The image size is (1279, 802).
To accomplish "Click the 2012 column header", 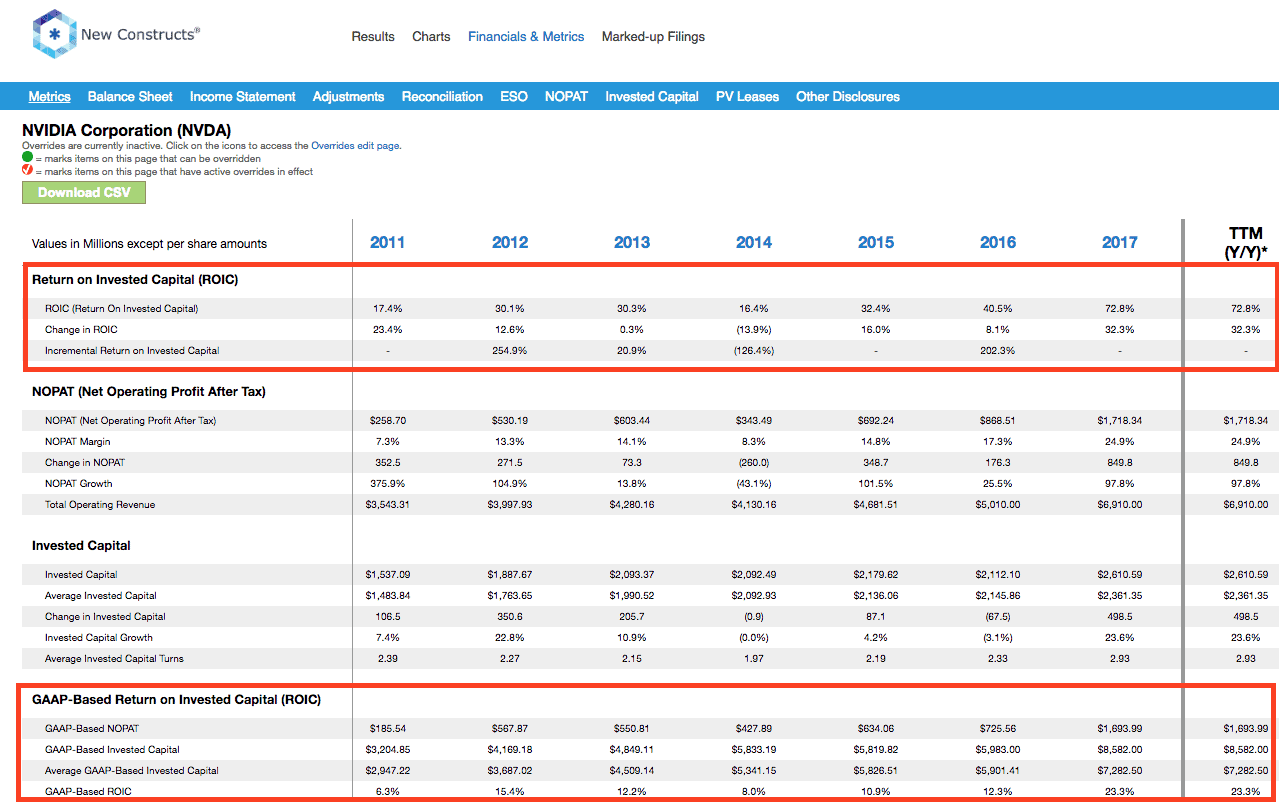I will pos(510,242).
